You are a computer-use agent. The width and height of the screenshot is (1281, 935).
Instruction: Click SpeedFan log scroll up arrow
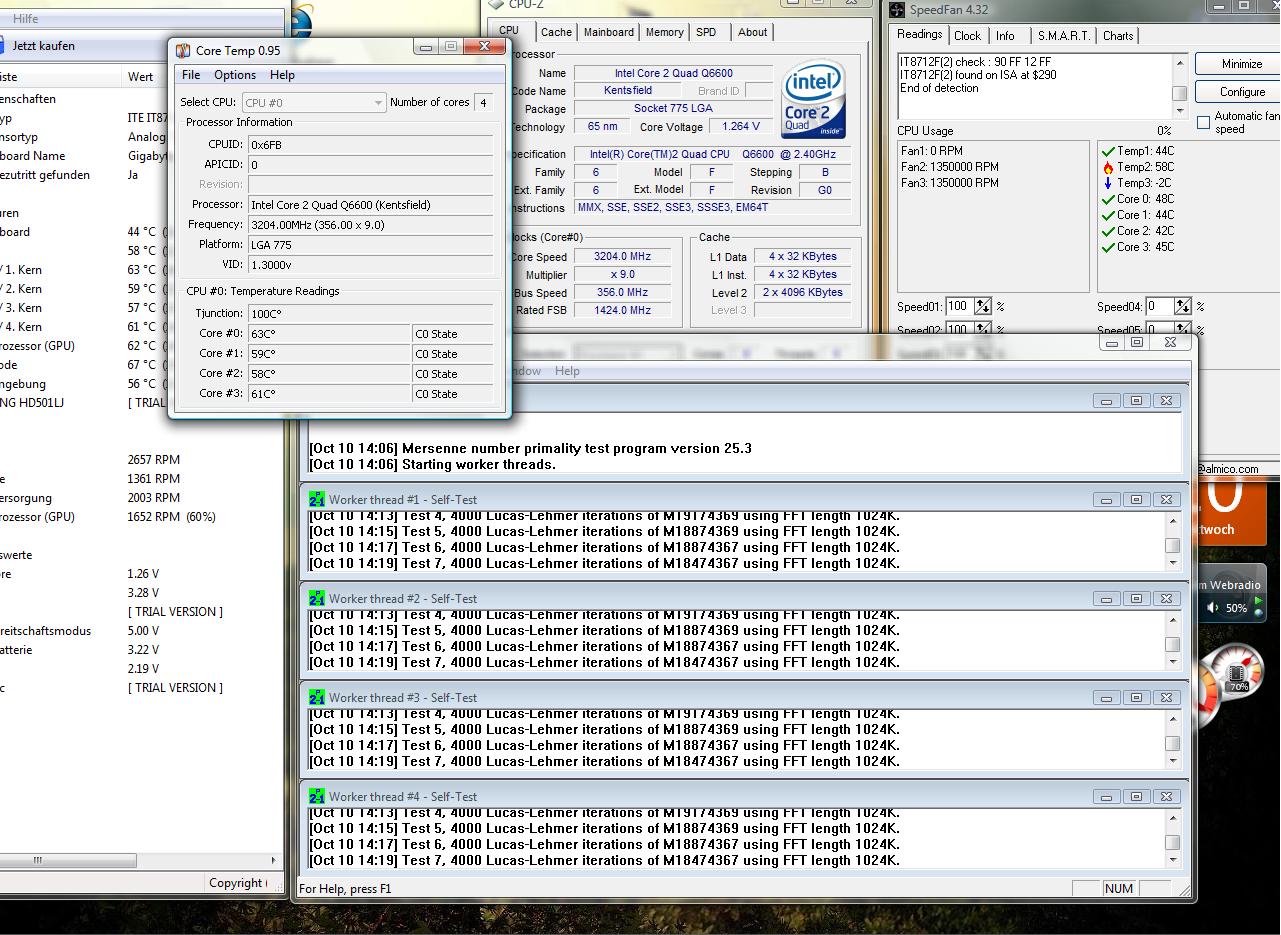point(1179,63)
